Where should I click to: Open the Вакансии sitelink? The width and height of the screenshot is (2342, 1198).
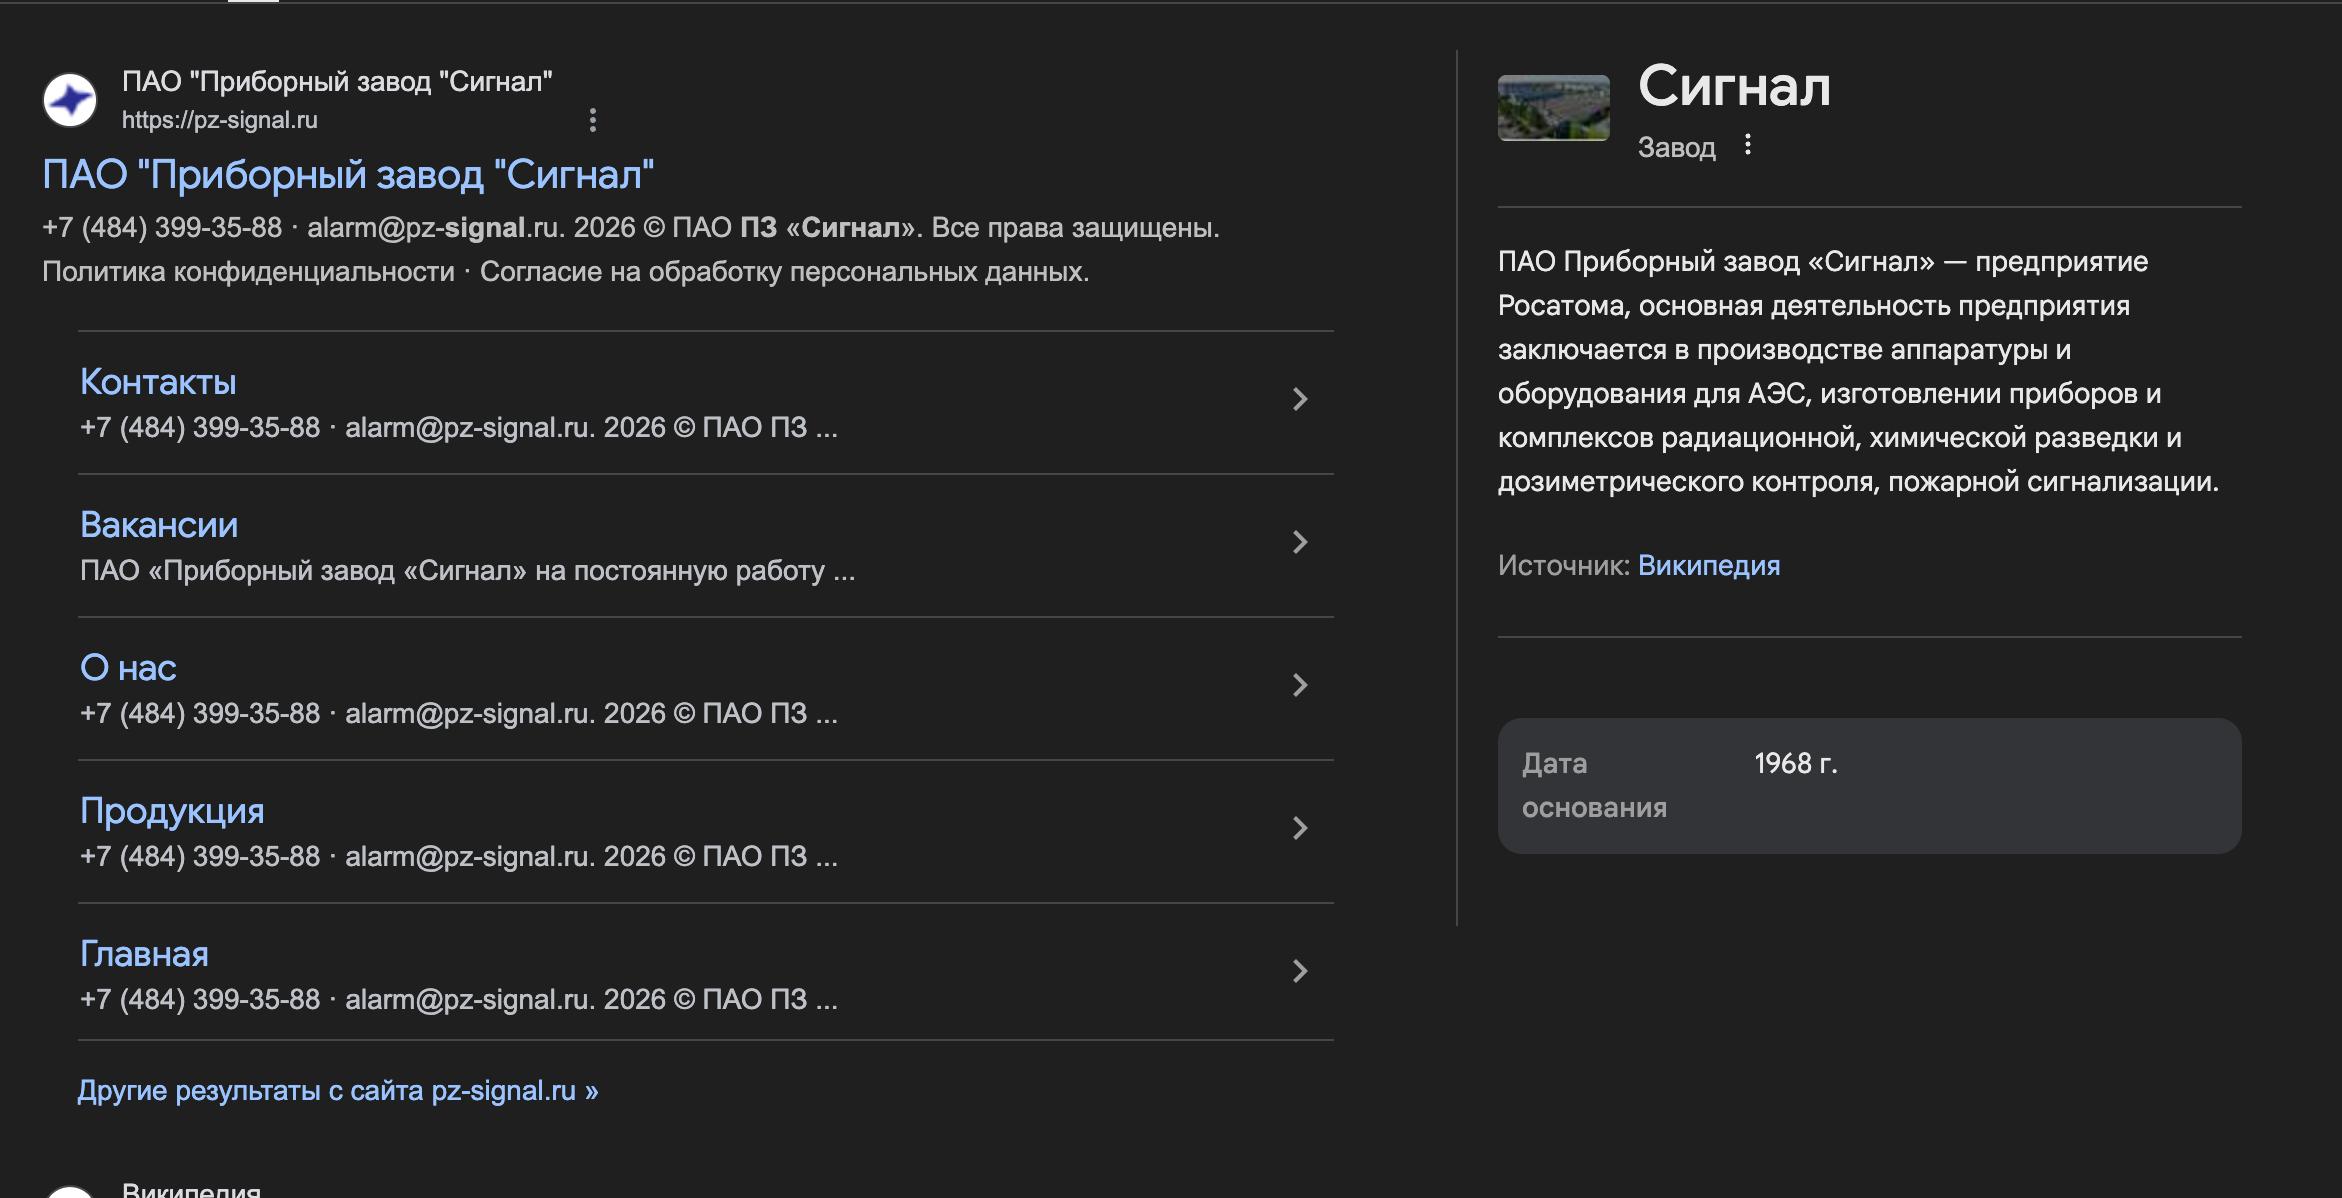(x=159, y=525)
